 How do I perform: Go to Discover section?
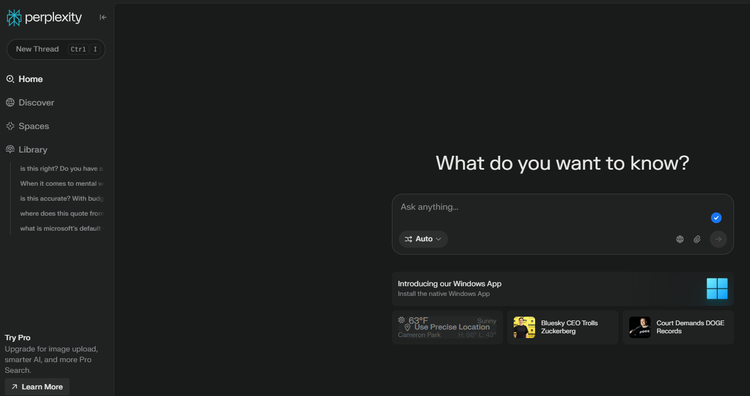[36, 102]
